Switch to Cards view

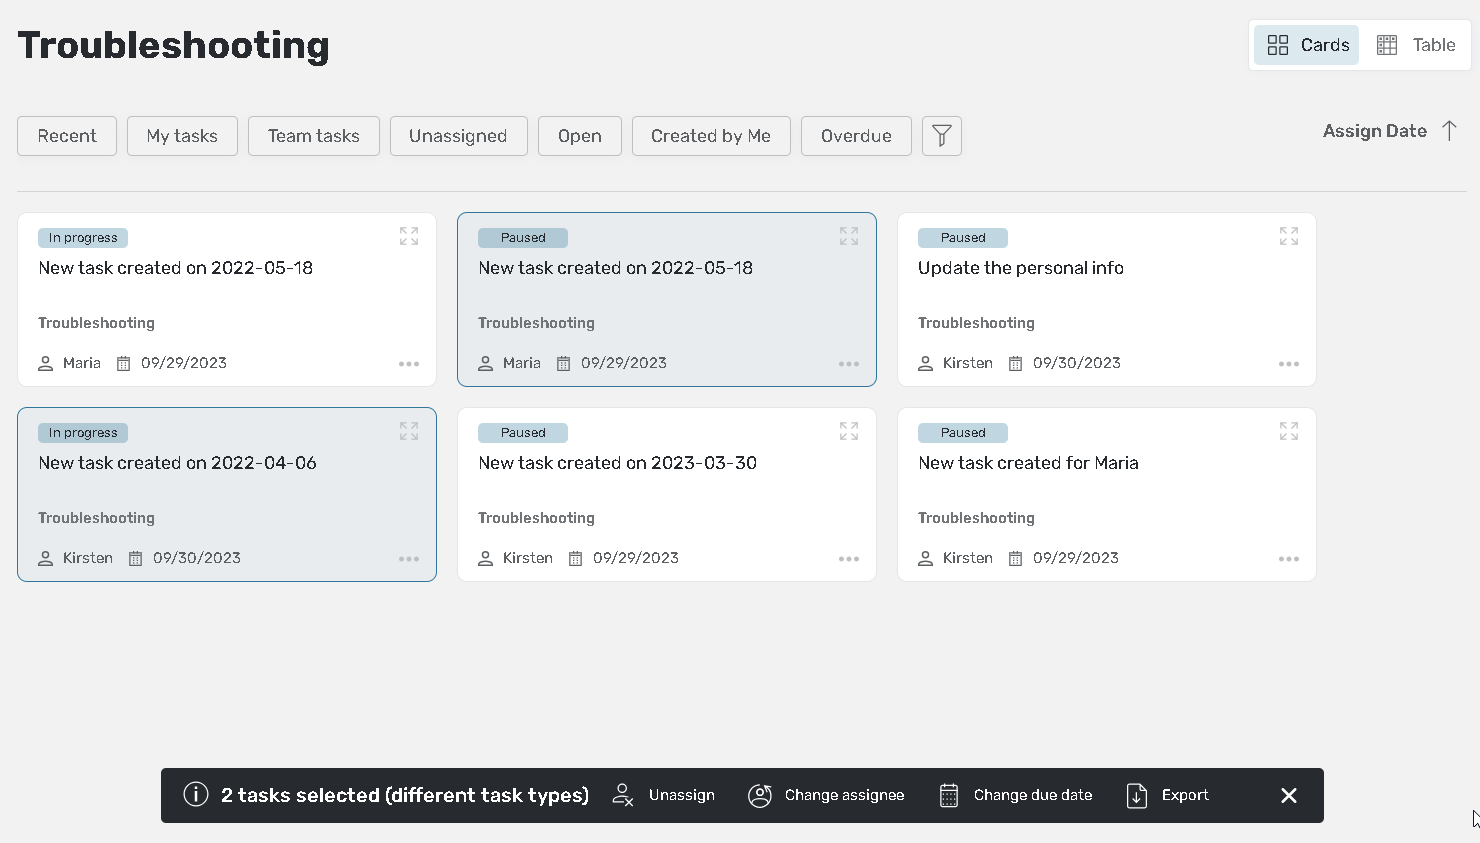[1307, 45]
